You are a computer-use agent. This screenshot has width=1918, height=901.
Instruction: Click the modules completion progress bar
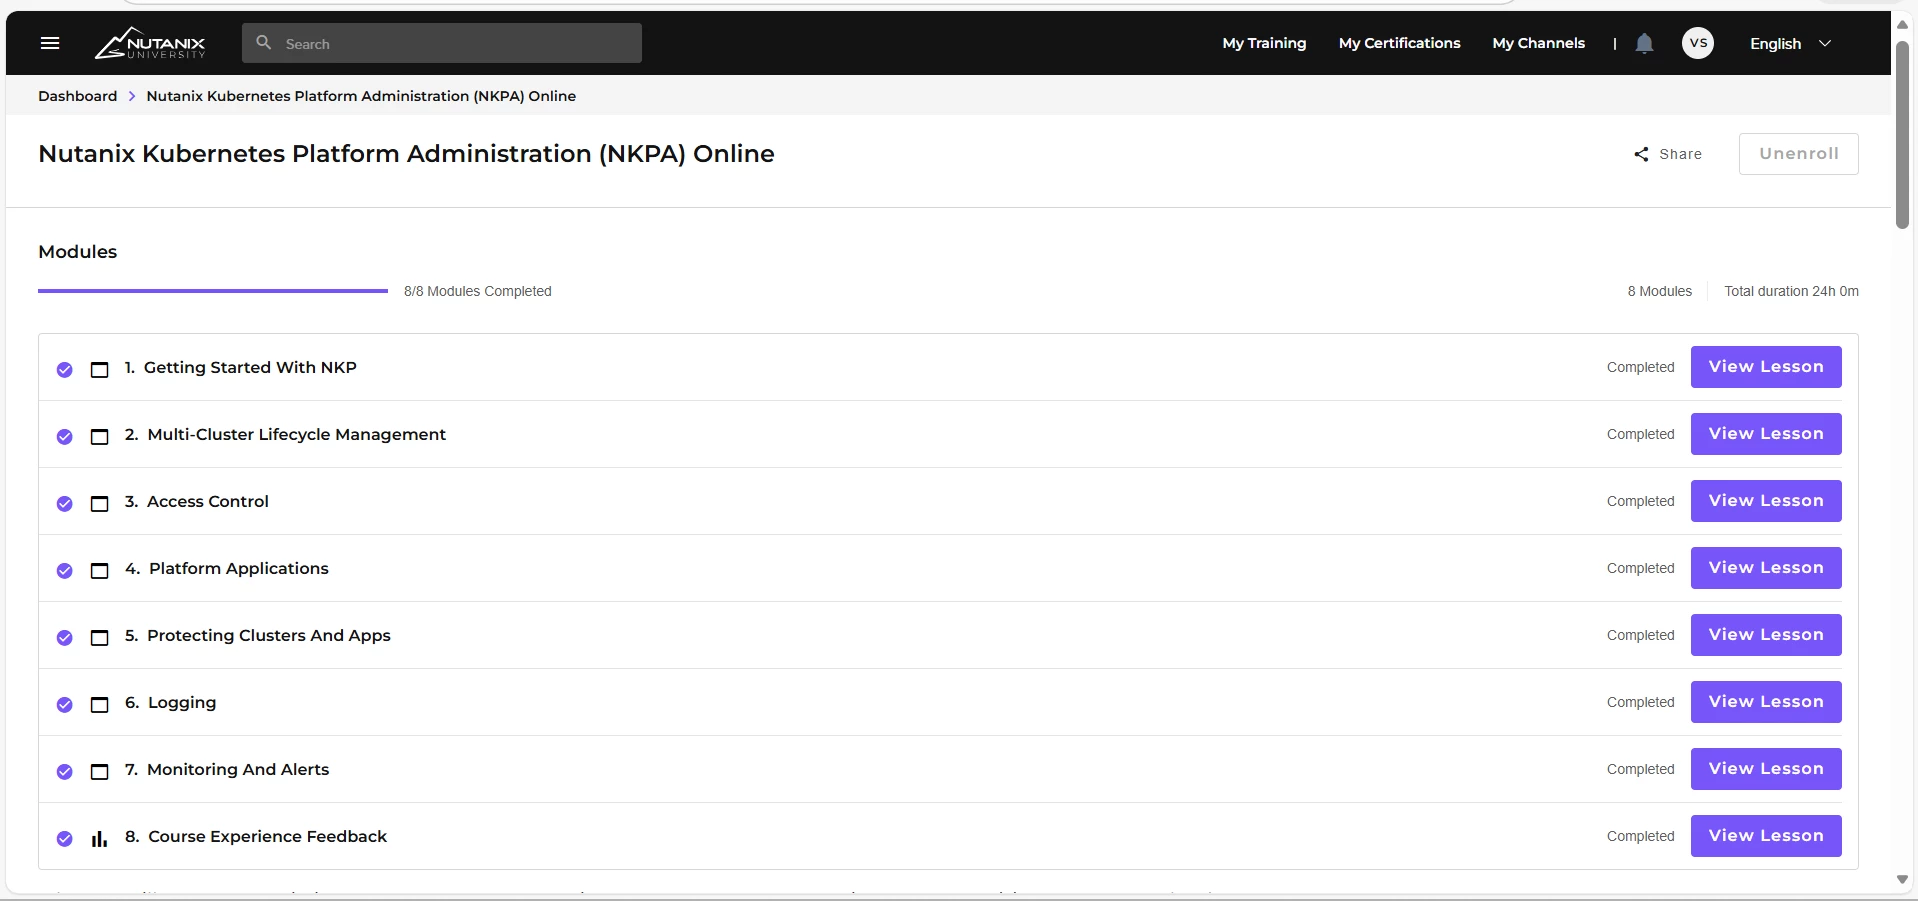(x=213, y=291)
